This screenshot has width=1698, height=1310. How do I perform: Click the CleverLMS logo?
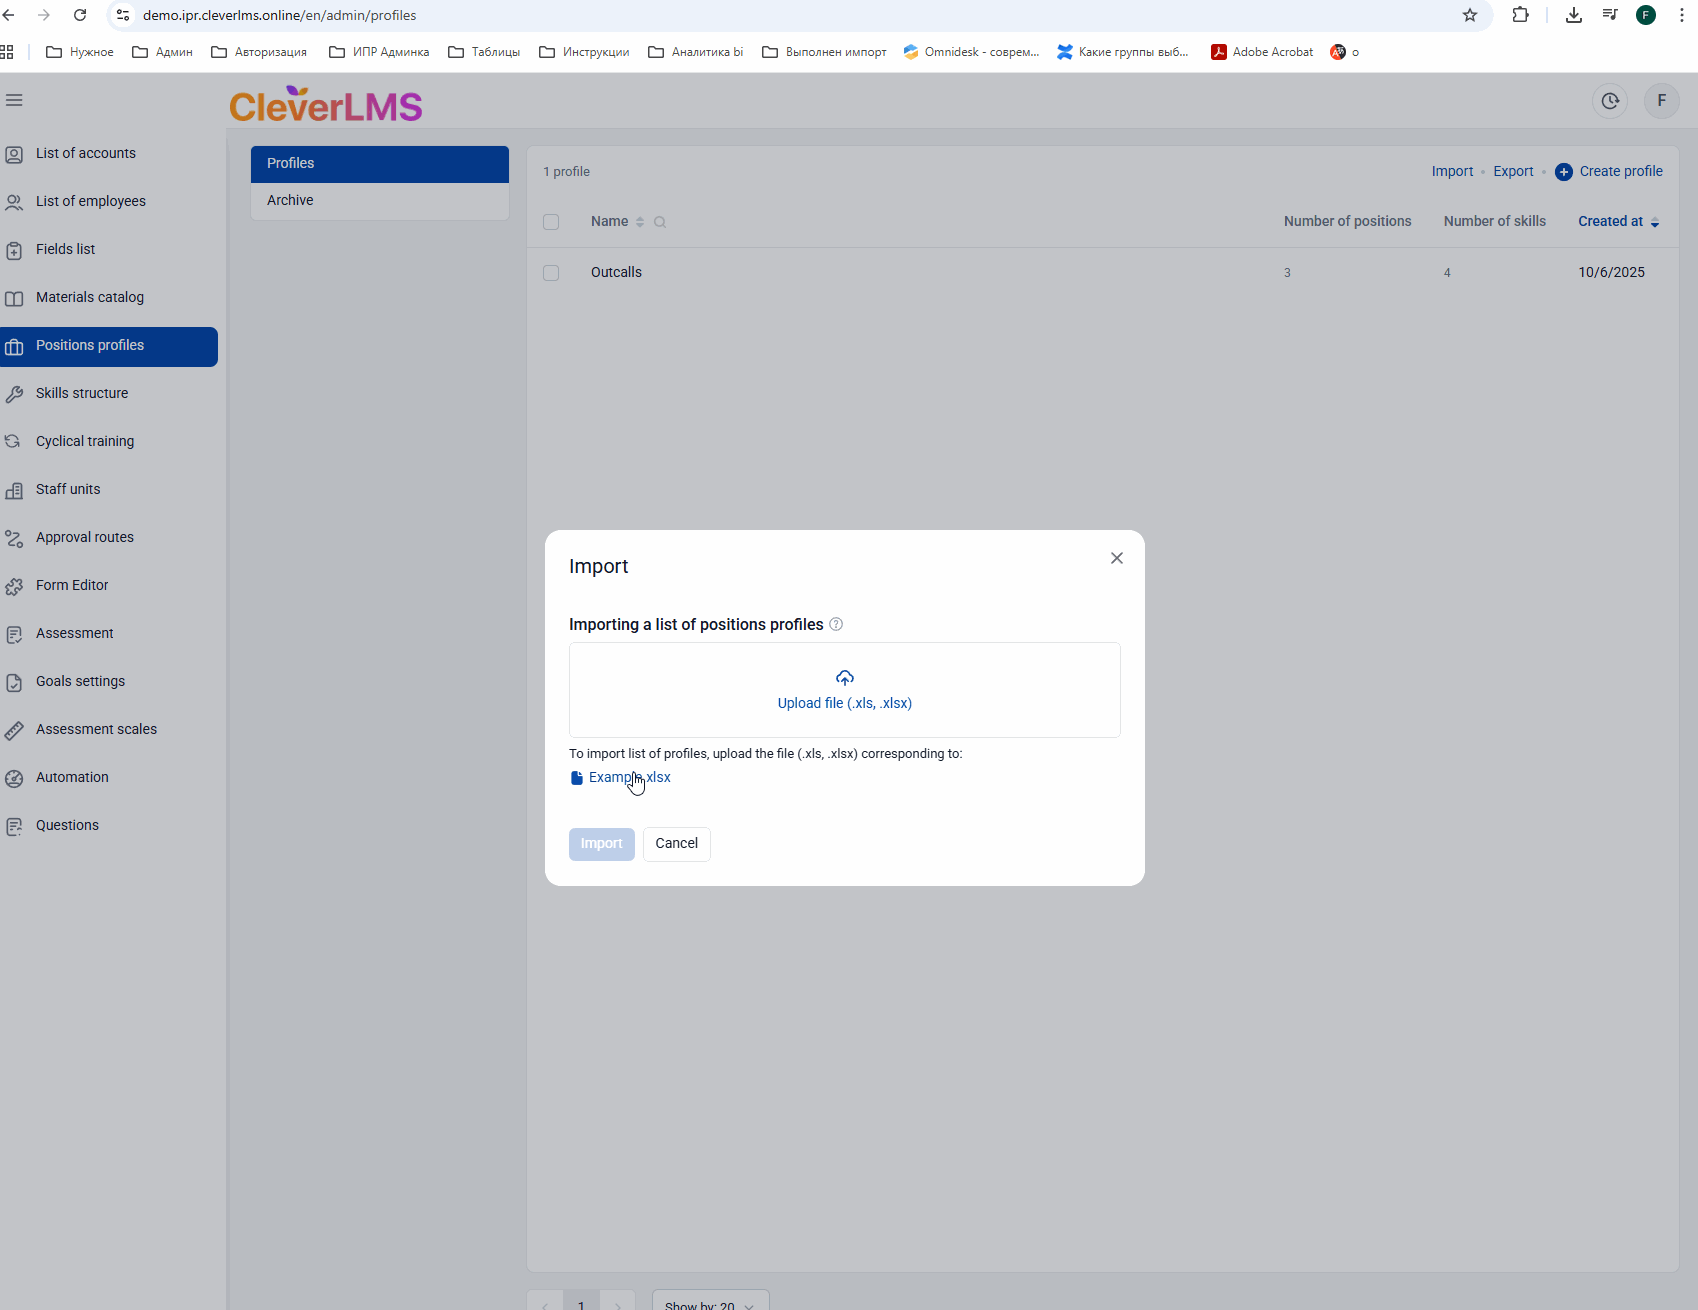click(326, 104)
